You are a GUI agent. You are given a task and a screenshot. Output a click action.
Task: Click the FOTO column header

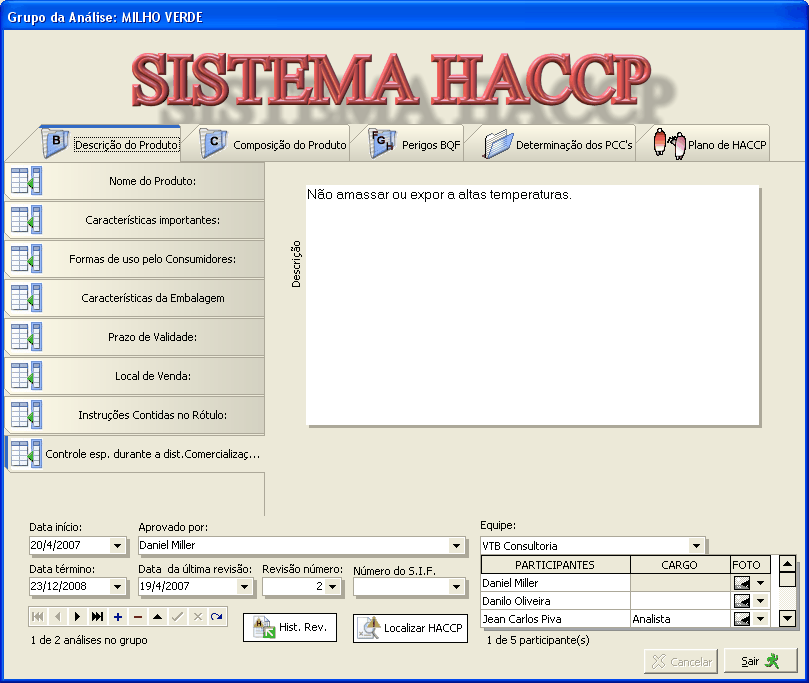click(750, 565)
